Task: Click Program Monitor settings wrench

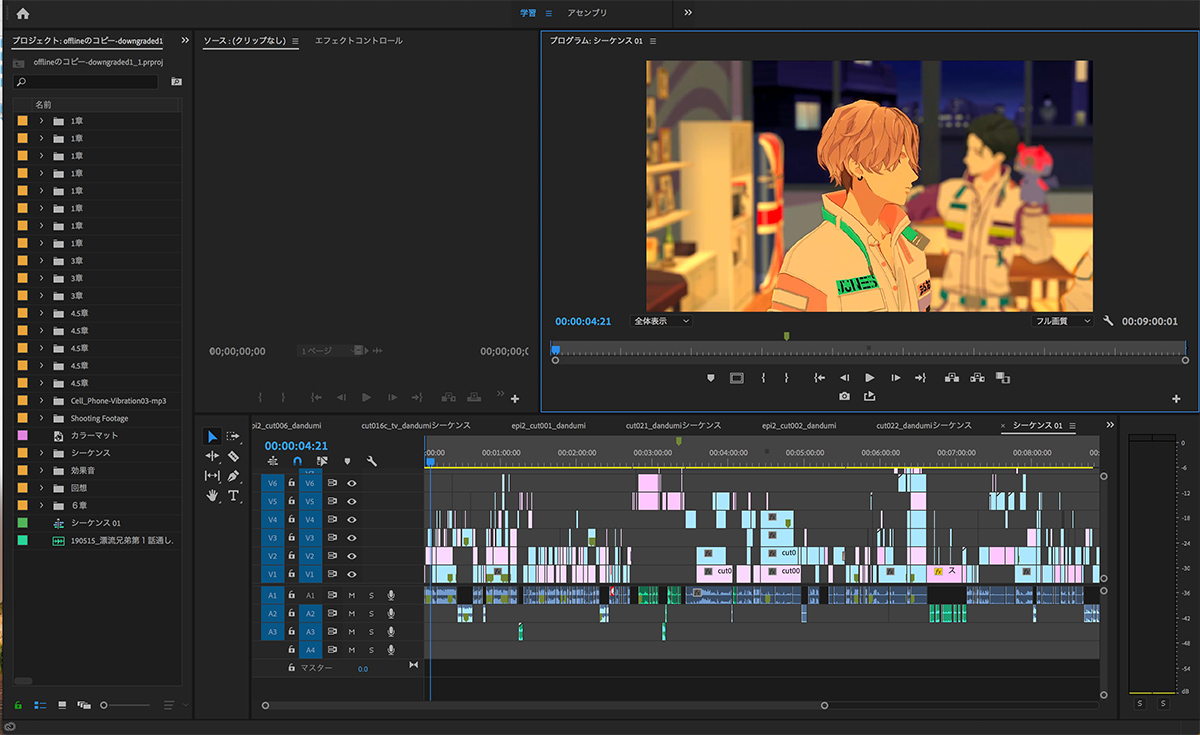Action: pyautogui.click(x=1108, y=321)
